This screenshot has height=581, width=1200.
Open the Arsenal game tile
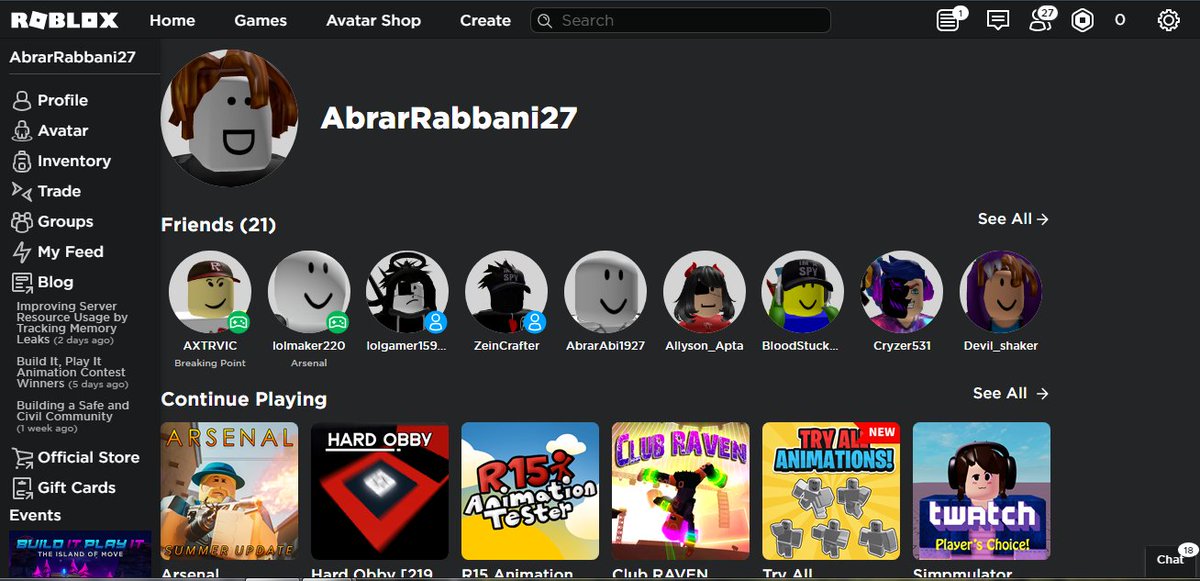229,491
